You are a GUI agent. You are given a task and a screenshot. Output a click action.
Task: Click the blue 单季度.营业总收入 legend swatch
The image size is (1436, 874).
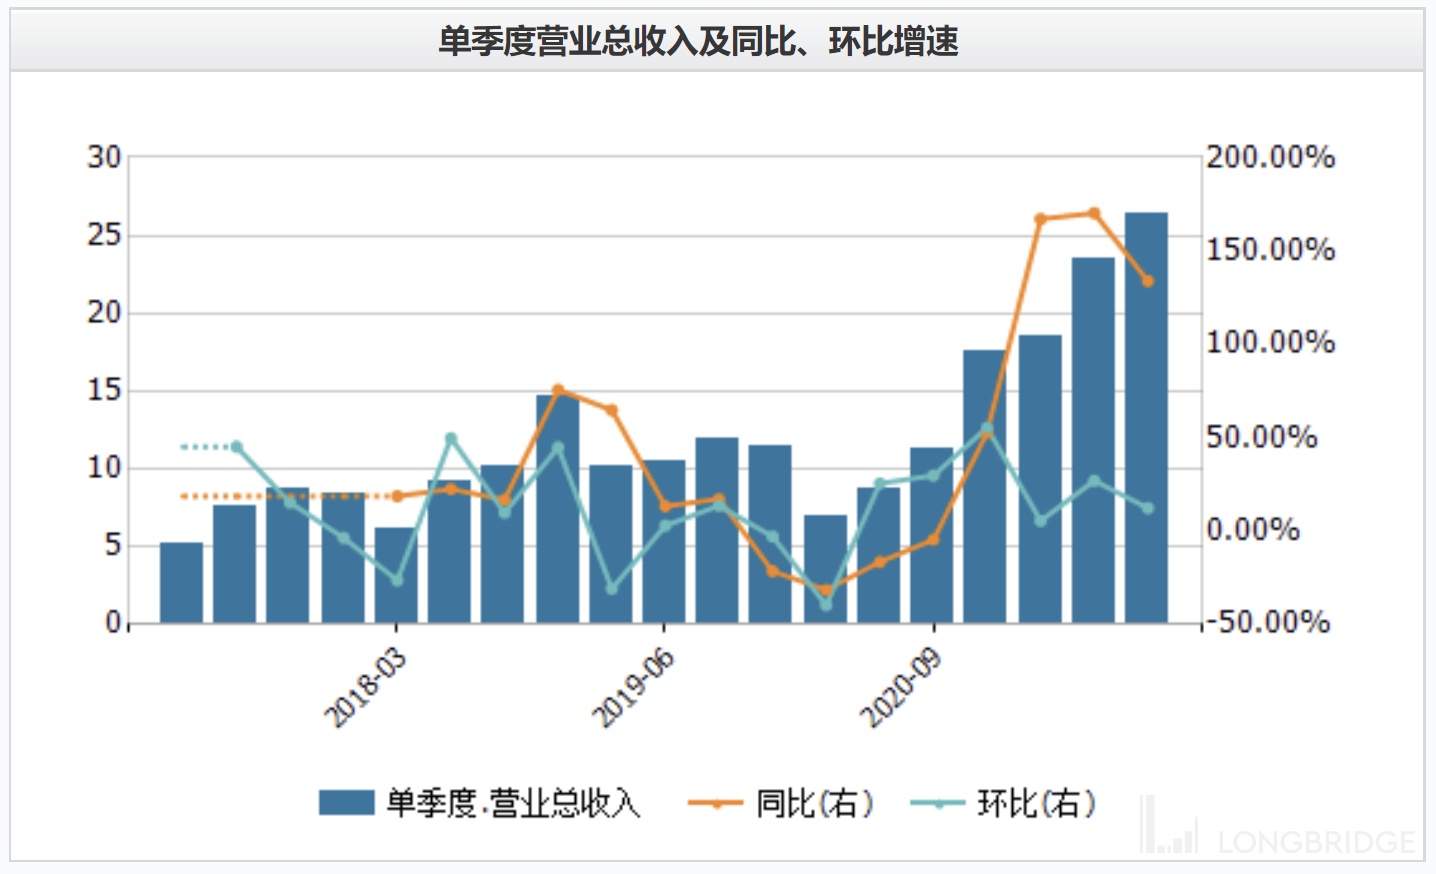347,803
